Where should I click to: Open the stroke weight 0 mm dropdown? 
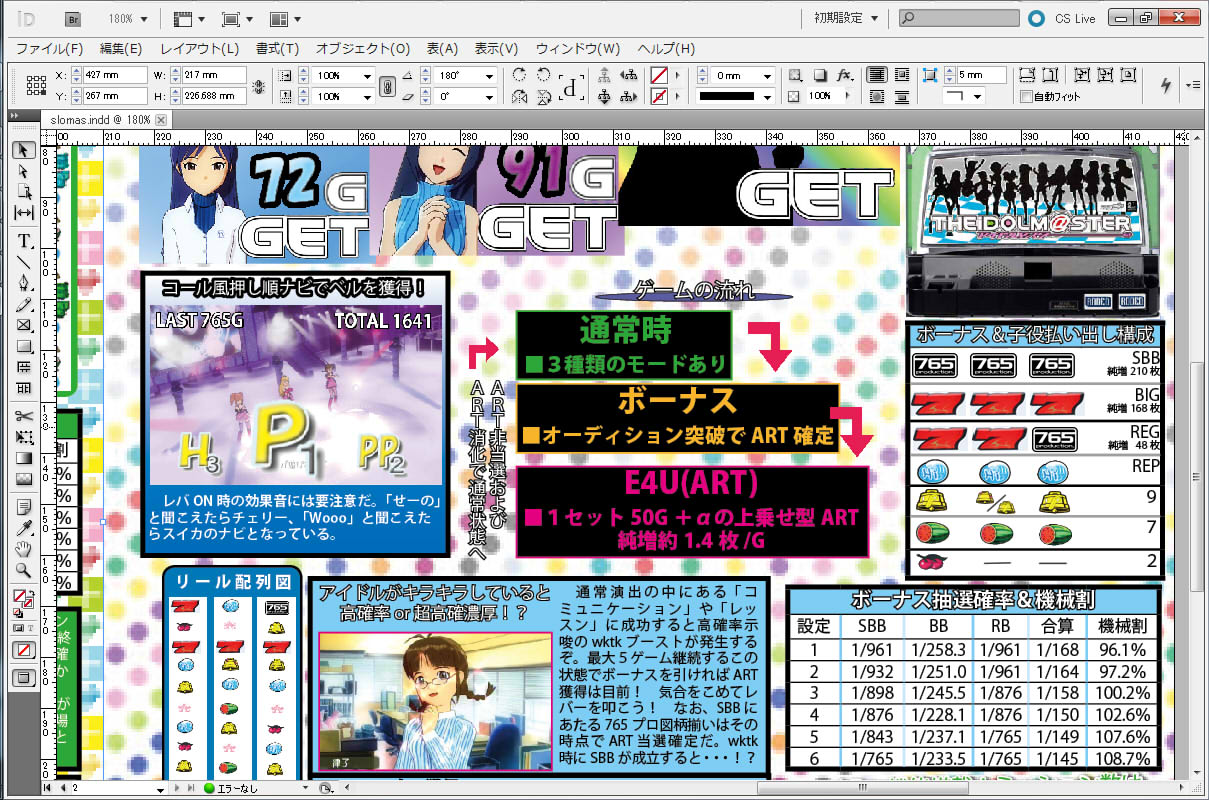click(768, 76)
